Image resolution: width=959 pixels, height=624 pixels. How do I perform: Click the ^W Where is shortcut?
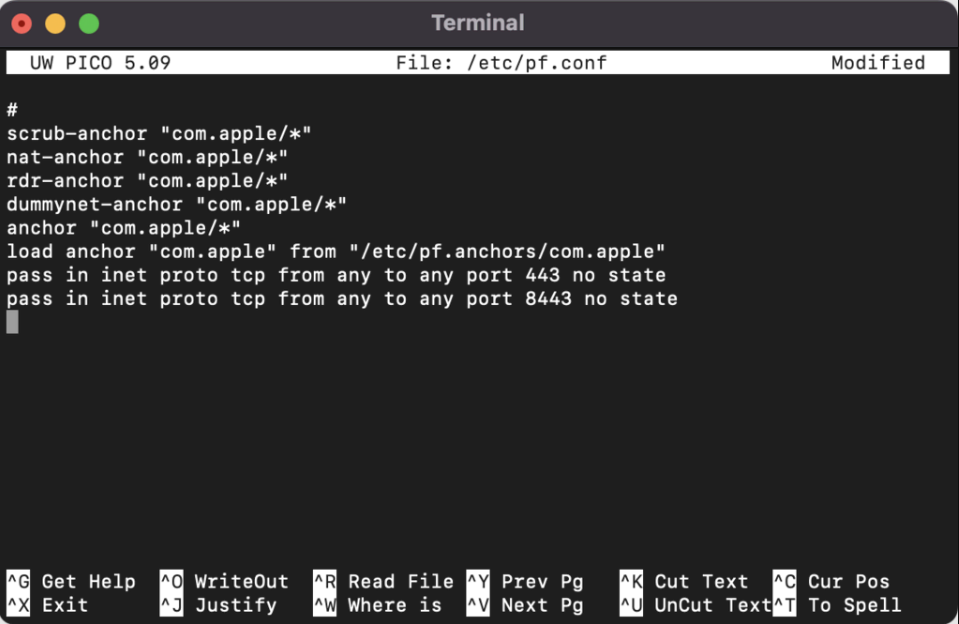coord(380,605)
